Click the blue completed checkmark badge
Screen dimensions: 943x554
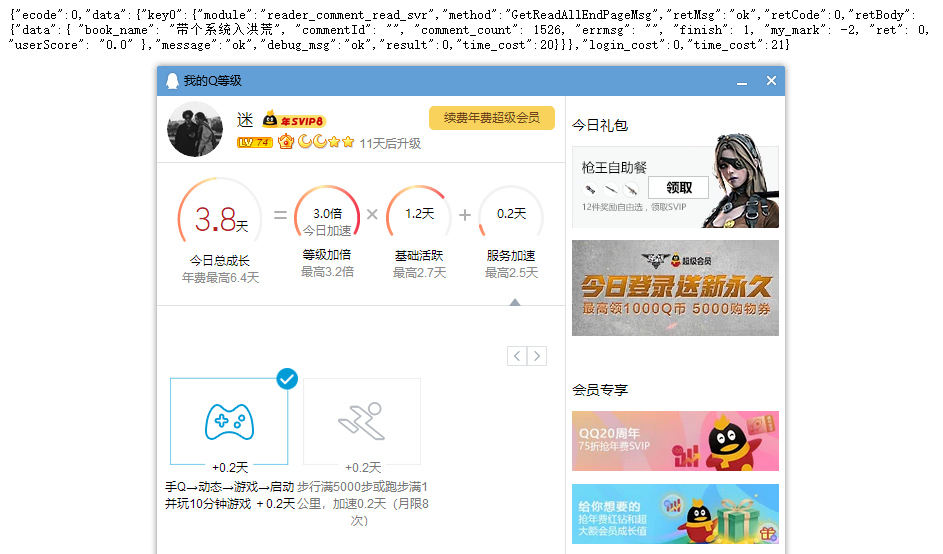287,378
